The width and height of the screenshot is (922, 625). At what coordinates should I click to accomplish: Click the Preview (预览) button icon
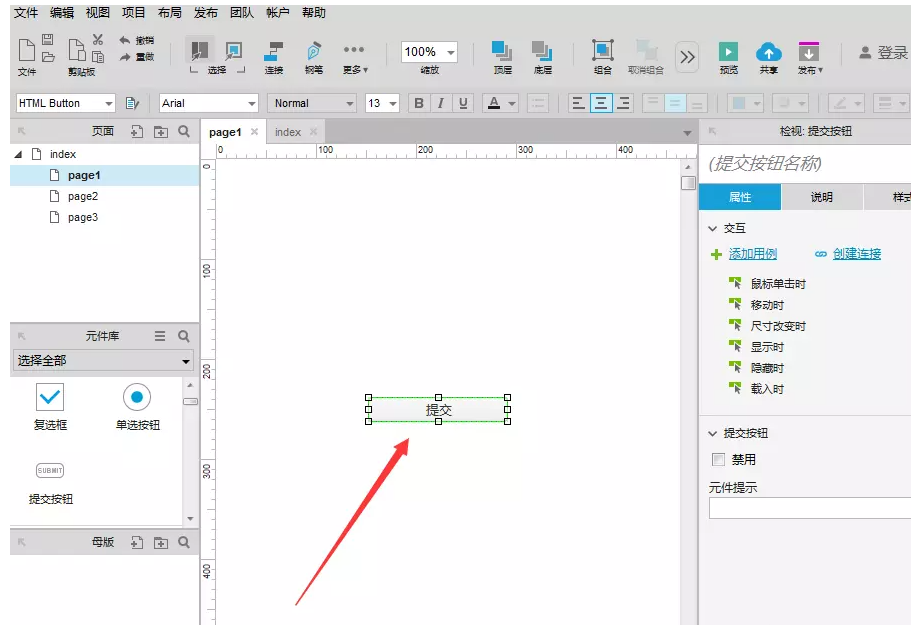[x=729, y=51]
